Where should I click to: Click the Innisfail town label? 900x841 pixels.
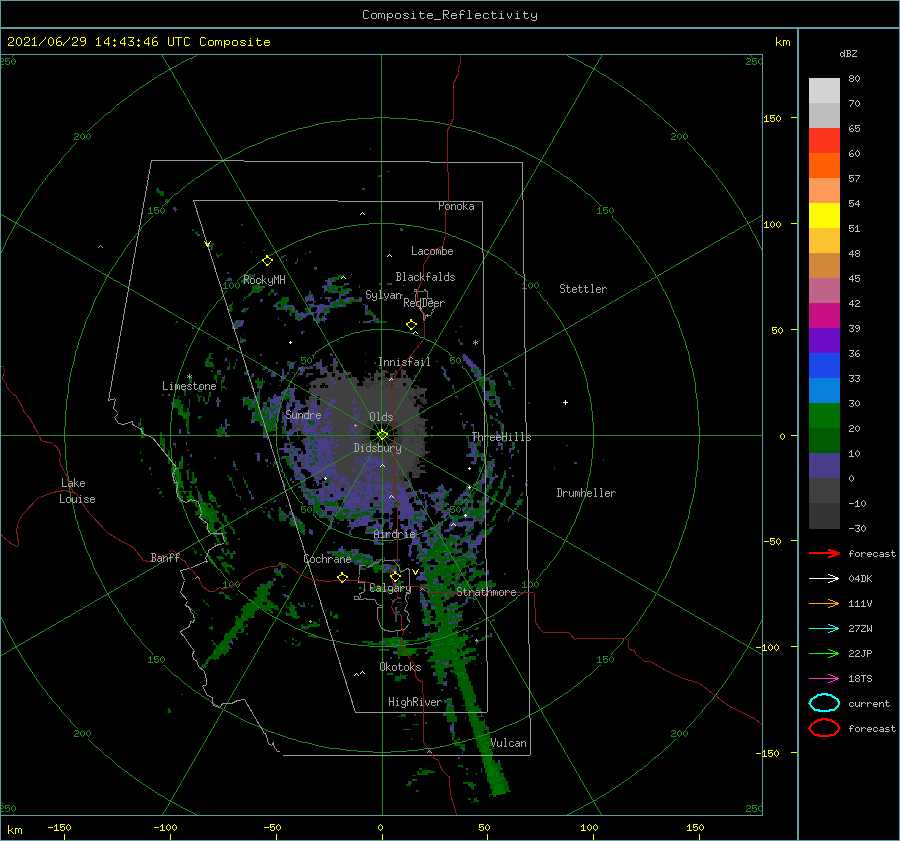click(x=404, y=362)
